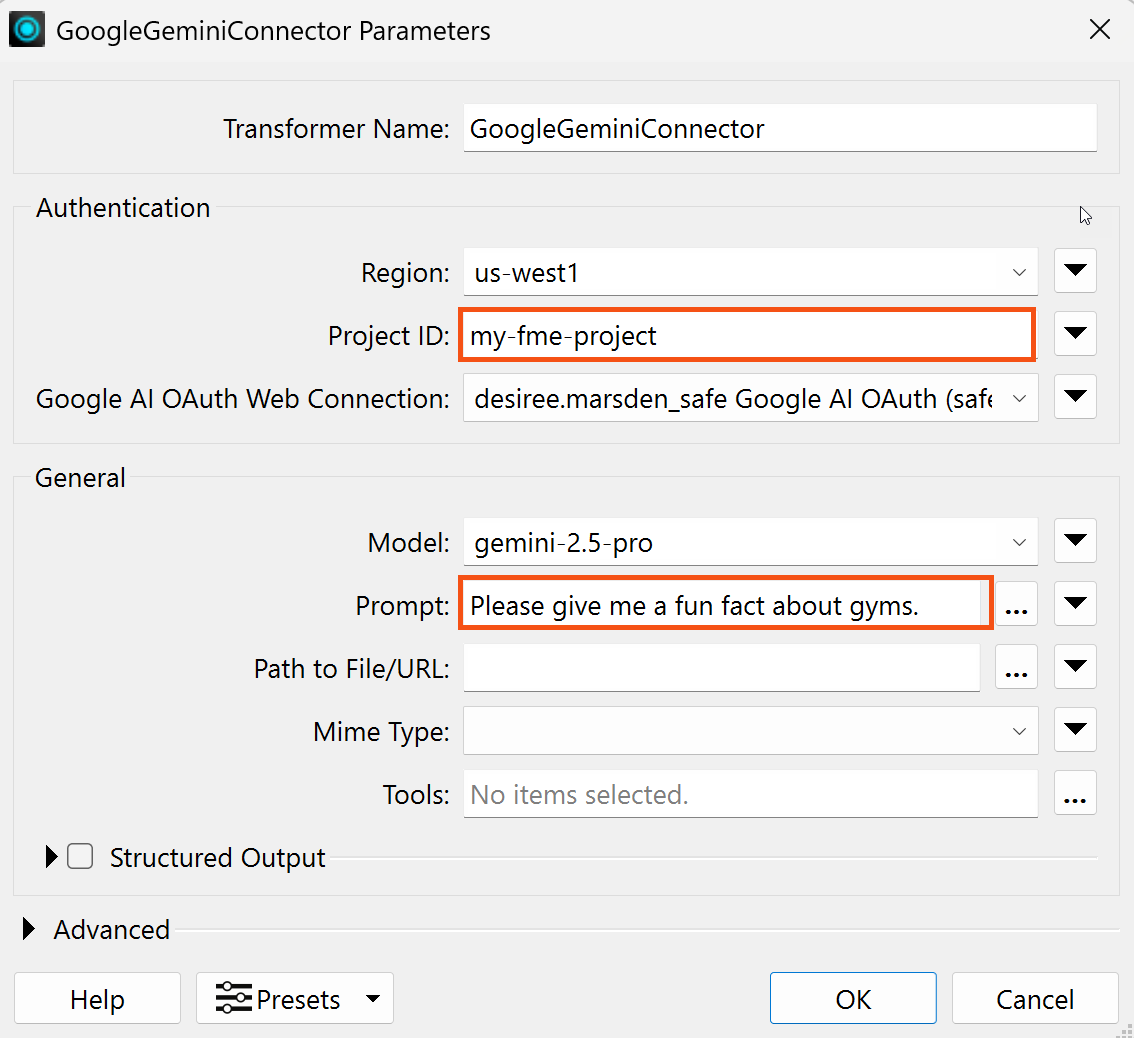Click the Tools field 'No items selected.'
Viewport: 1134px width, 1038px height.
(x=751, y=794)
